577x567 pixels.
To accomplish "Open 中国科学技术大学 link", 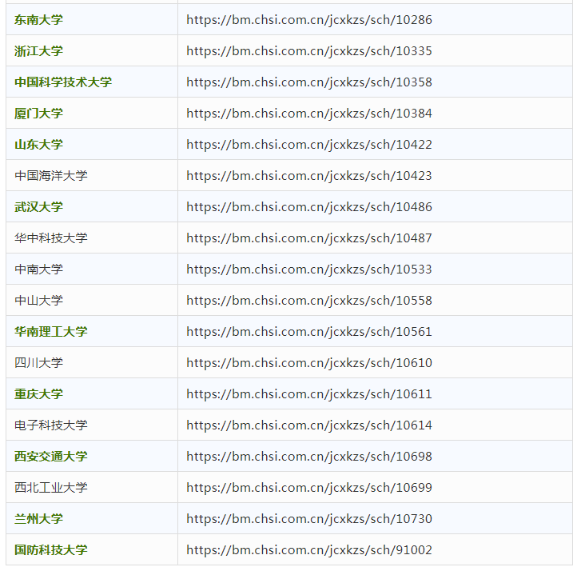I will [x=63, y=82].
